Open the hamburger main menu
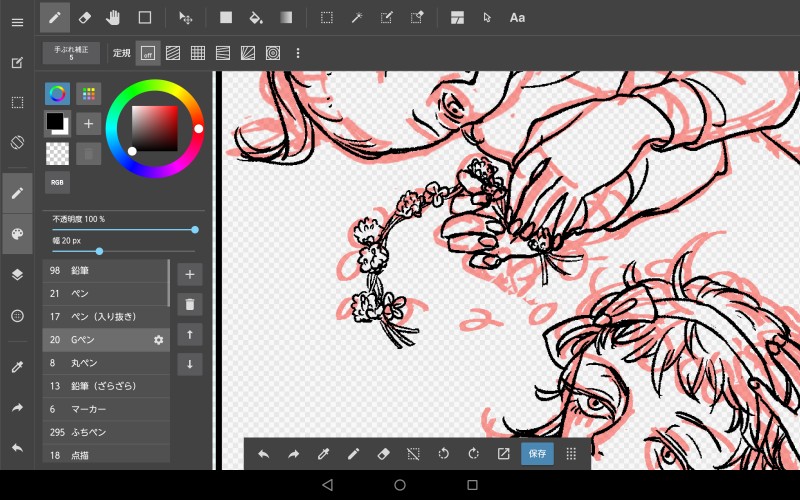Image resolution: width=800 pixels, height=500 pixels. pos(17,22)
